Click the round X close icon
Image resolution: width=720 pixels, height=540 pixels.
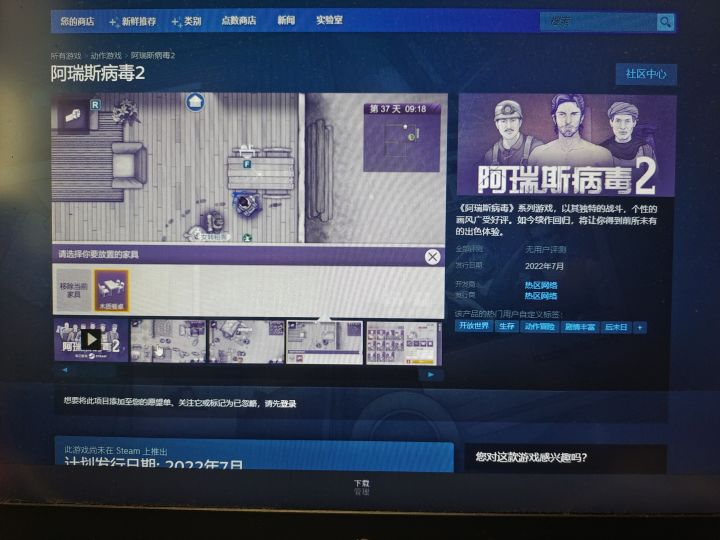(432, 257)
